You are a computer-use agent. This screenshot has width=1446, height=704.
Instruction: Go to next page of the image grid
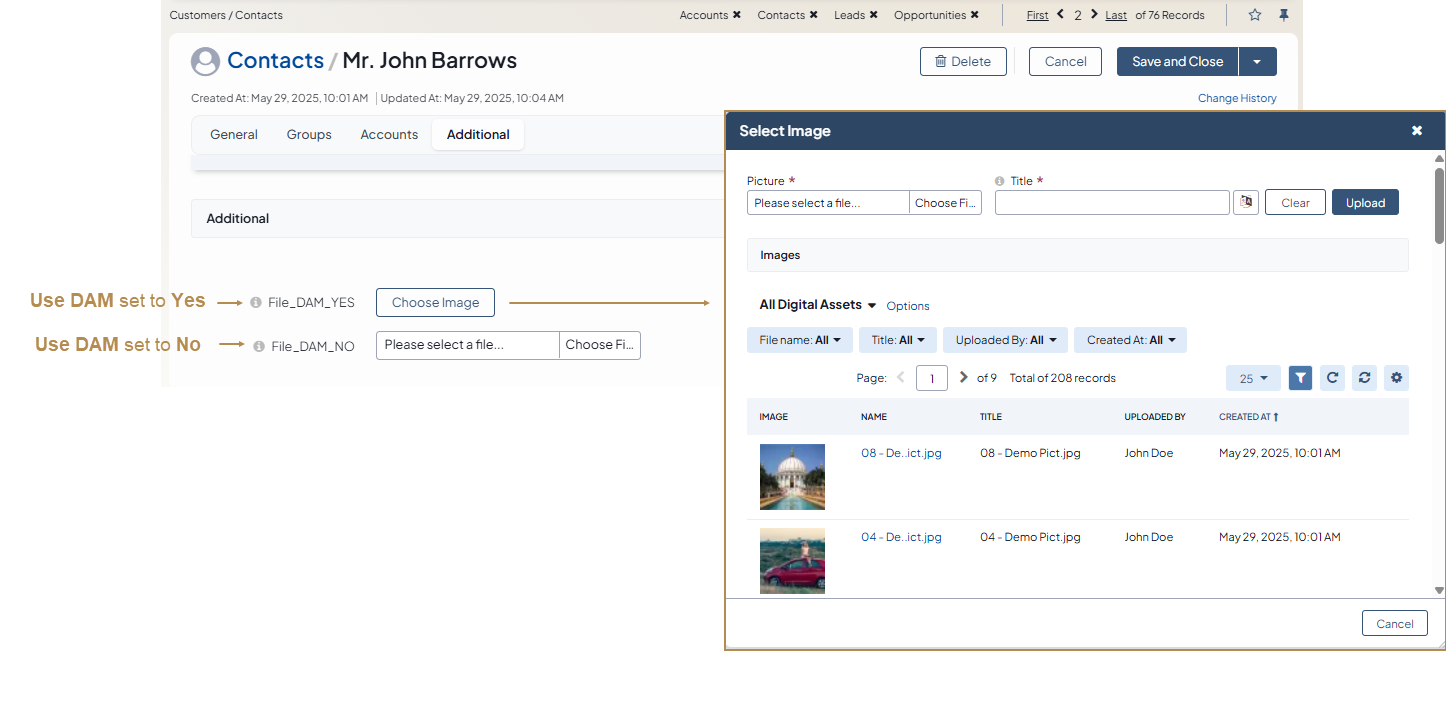click(963, 378)
